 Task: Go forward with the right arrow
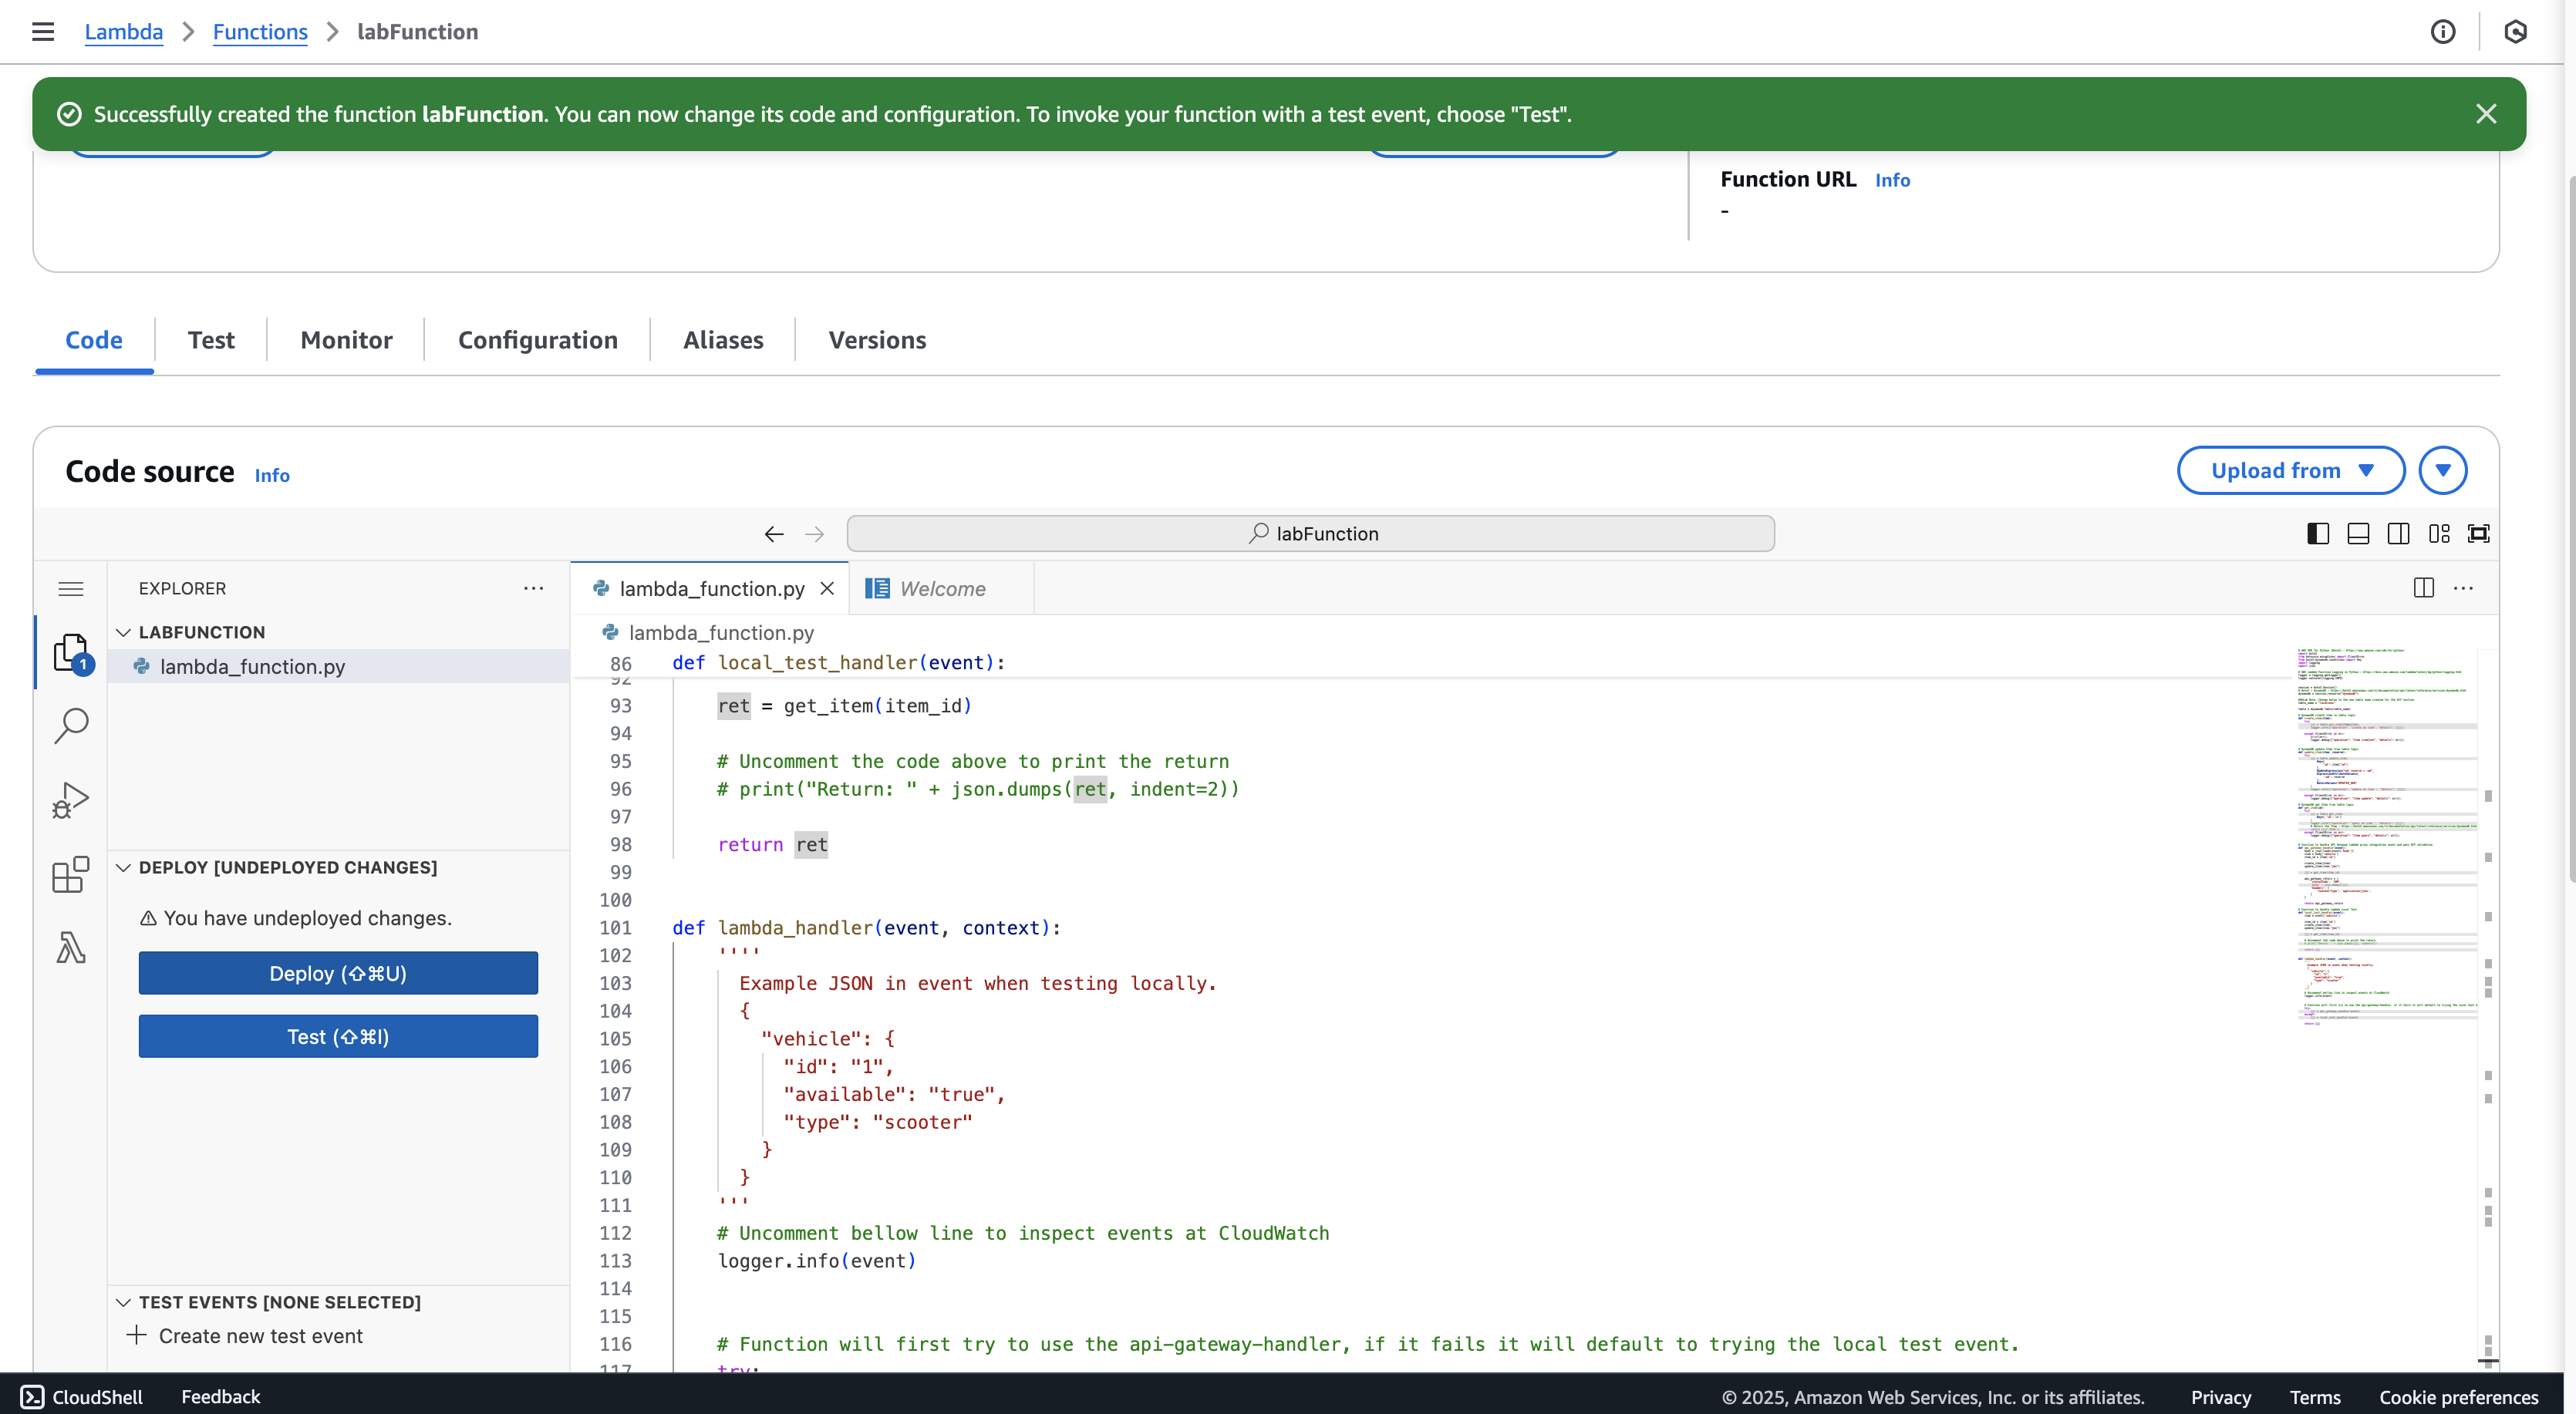point(815,534)
